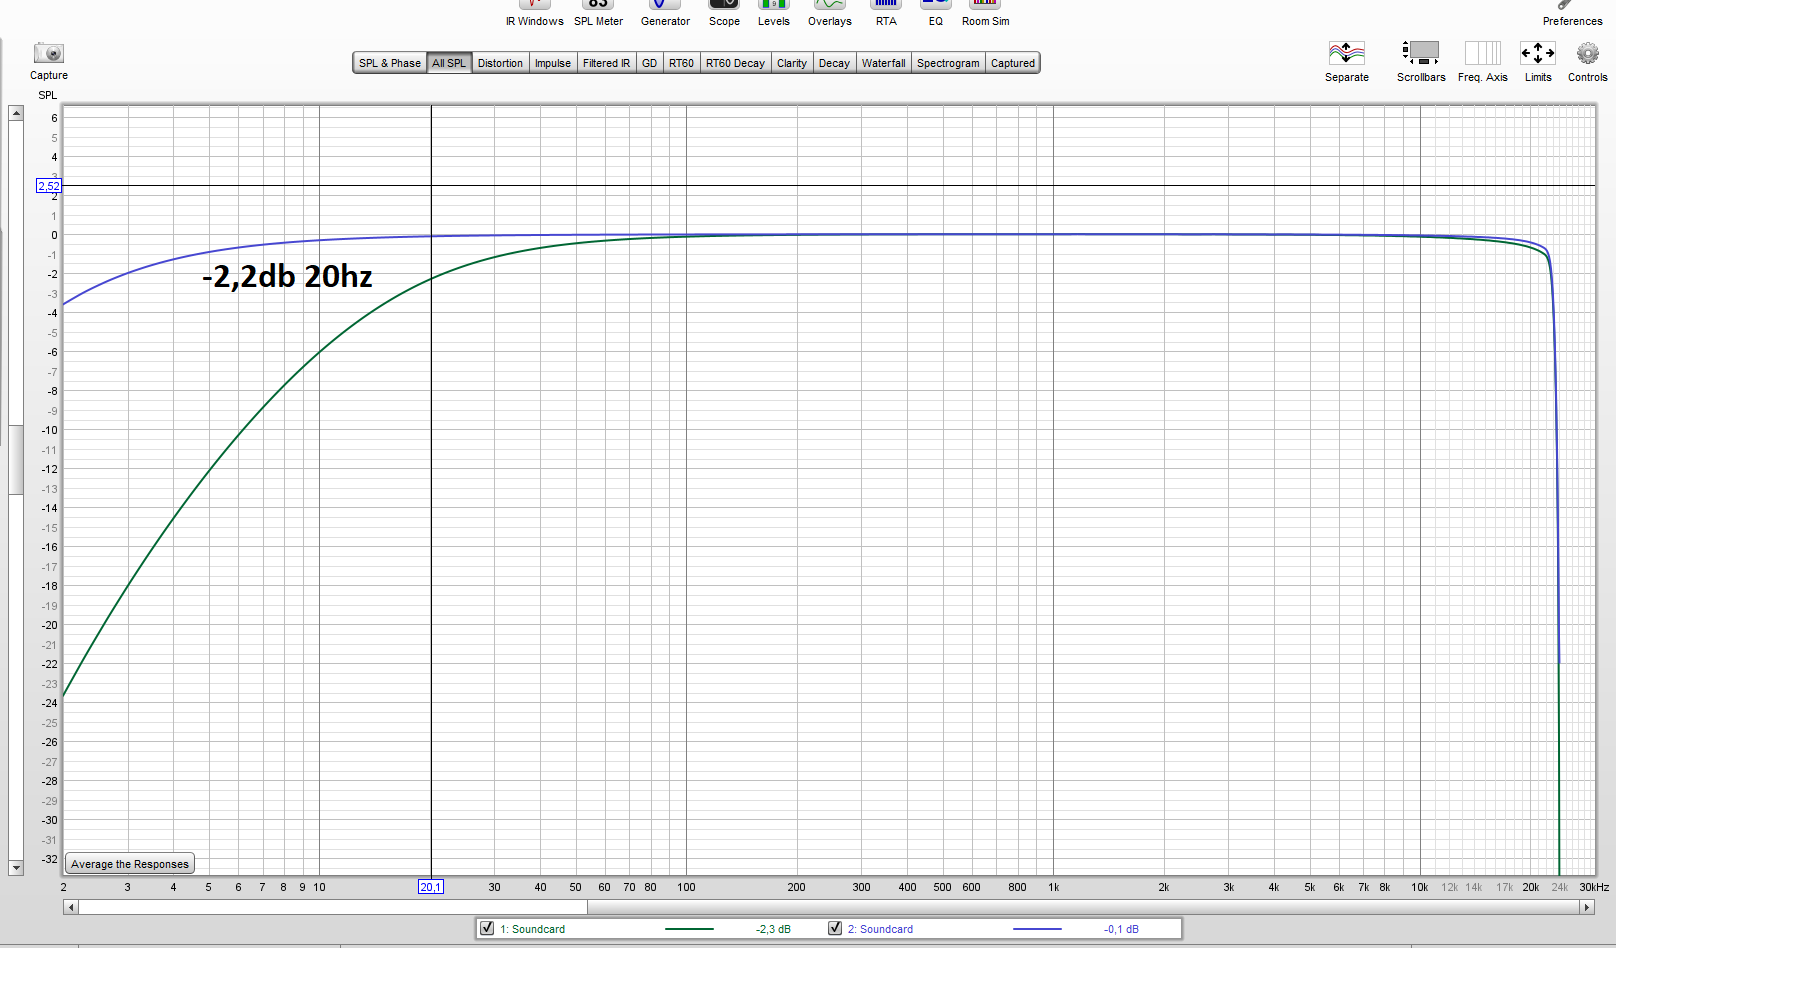Click the vertical scrollbar down arrow

(16, 868)
